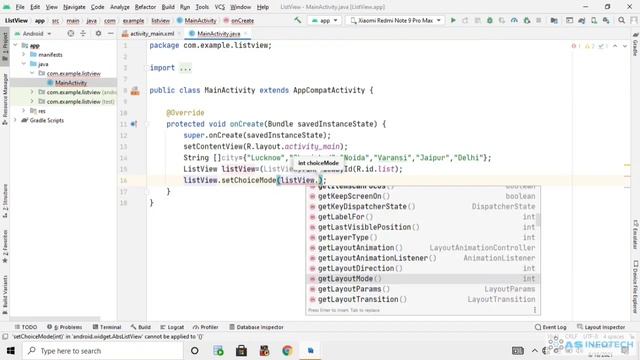
Task: Expand Gradle Scripts node
Action: (16, 120)
